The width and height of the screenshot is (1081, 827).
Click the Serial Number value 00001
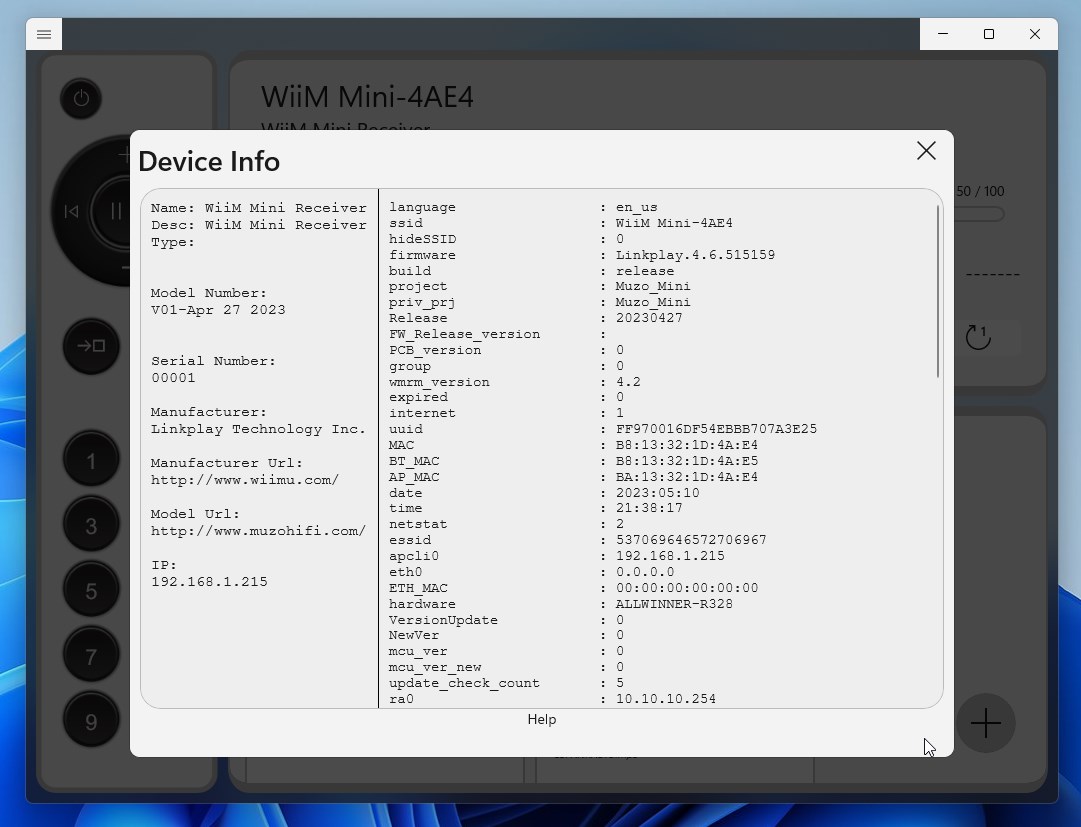[173, 378]
